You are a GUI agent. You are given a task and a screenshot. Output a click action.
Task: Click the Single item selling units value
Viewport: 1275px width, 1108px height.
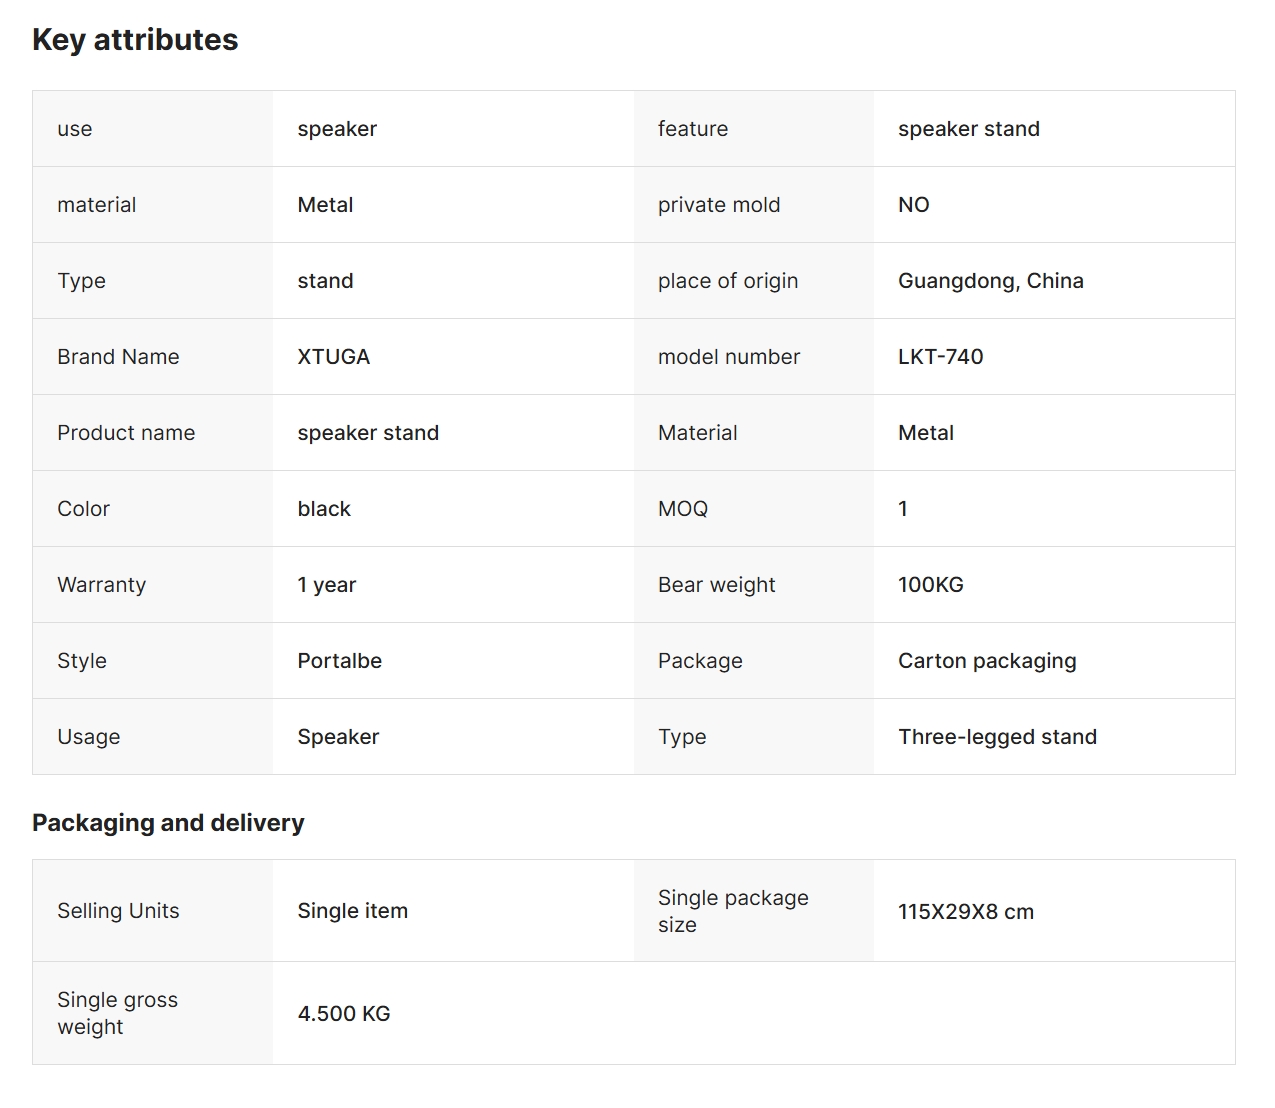[x=352, y=911]
